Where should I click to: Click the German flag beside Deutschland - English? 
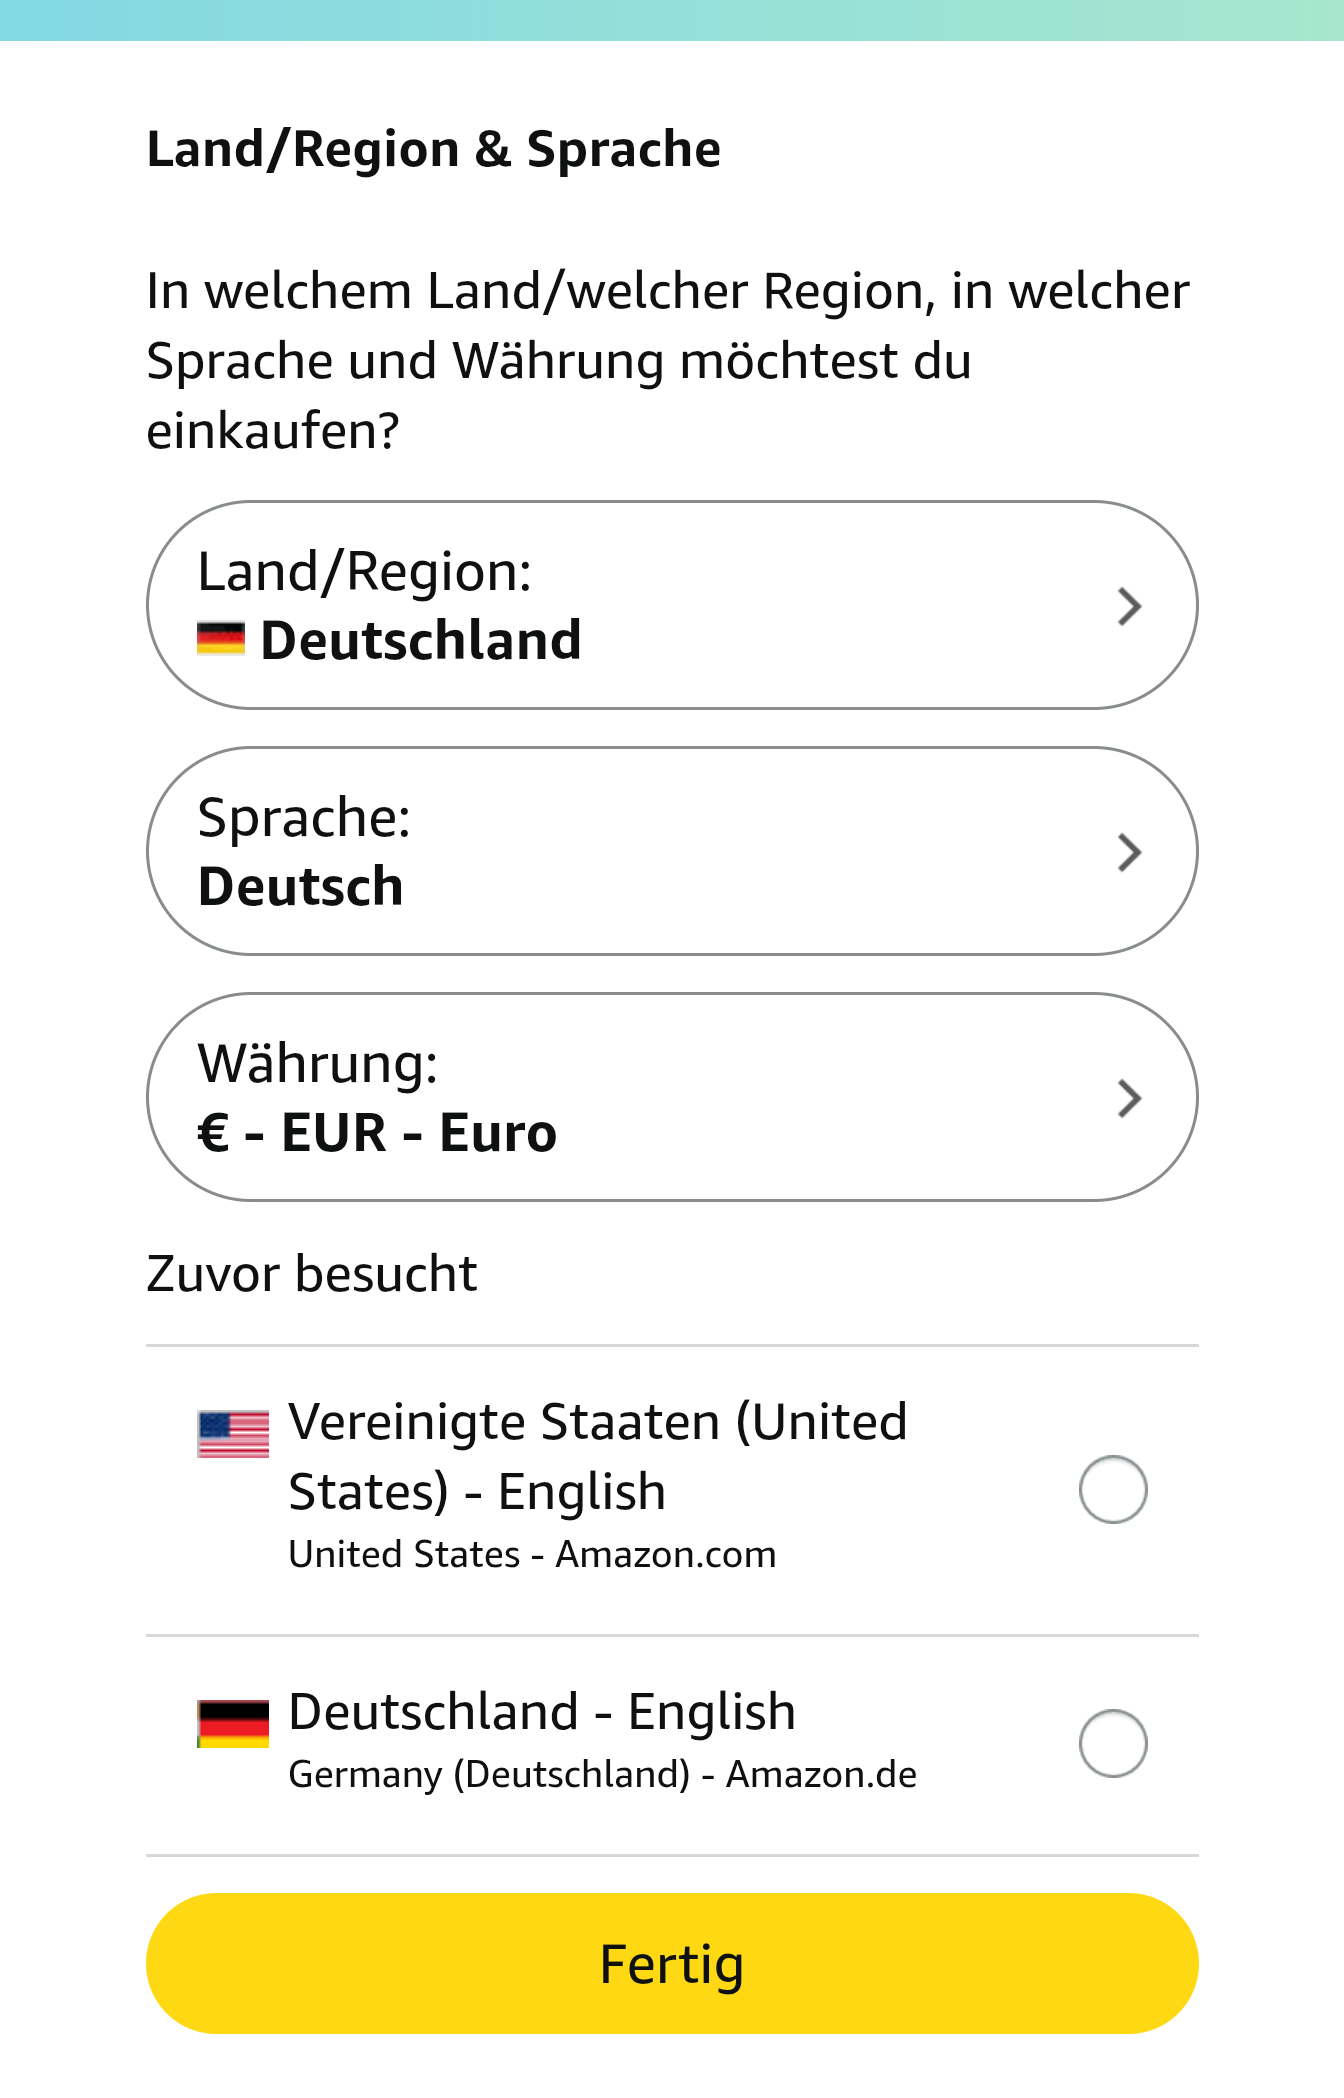(233, 1723)
